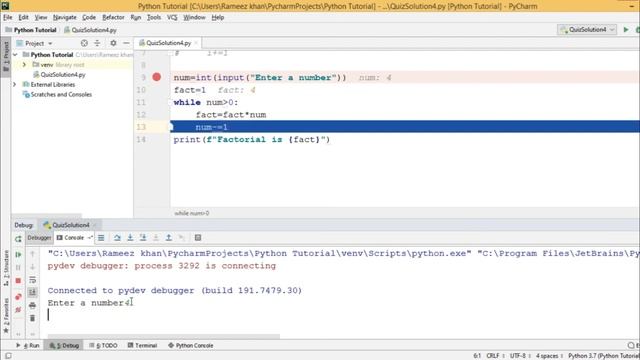Switch to the Console tab
This screenshot has width=640, height=360.
74,238
